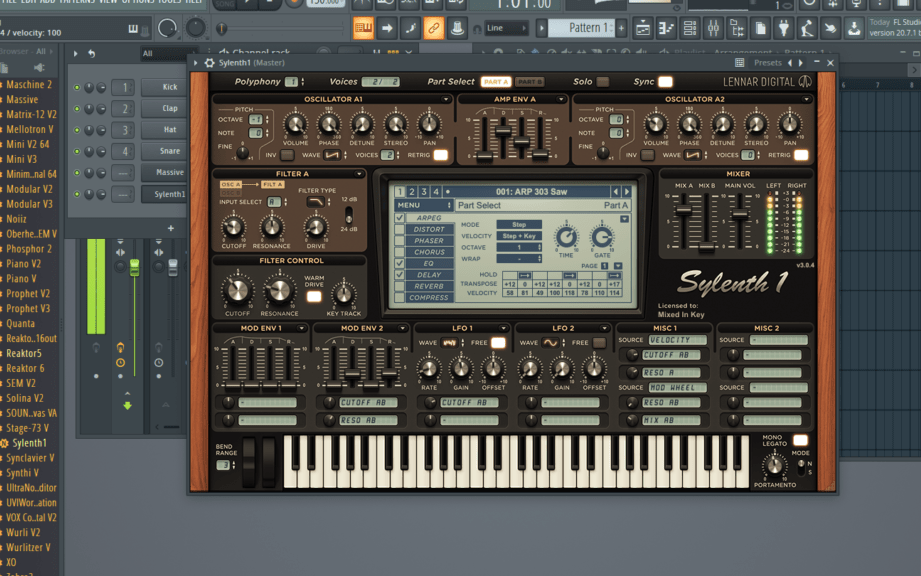
Task: Click the Oscillator A1 wave selector
Action: click(332, 155)
